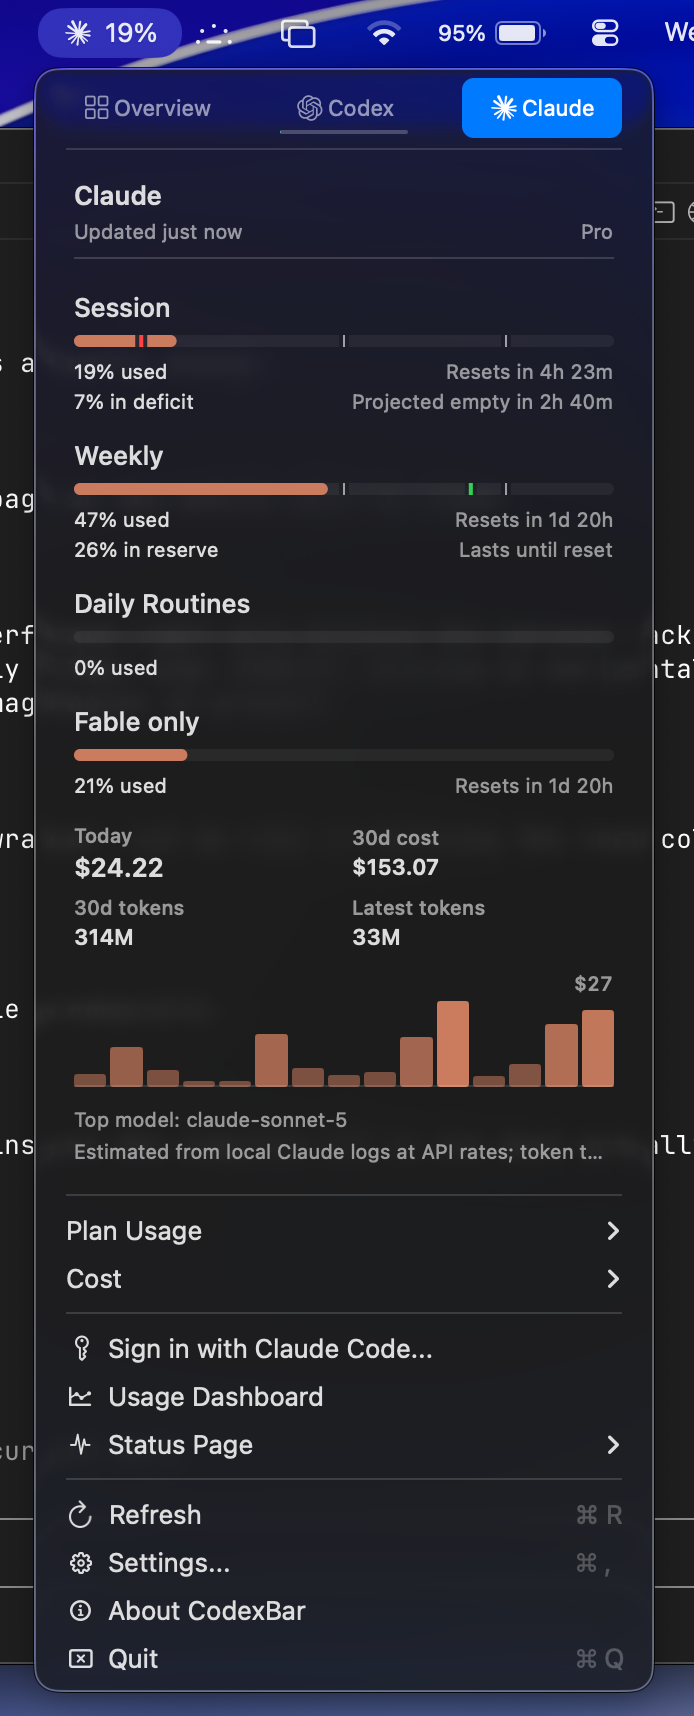Screen dimensions: 694x1716
Task: Click the $27 chart peak label
Action: click(593, 984)
